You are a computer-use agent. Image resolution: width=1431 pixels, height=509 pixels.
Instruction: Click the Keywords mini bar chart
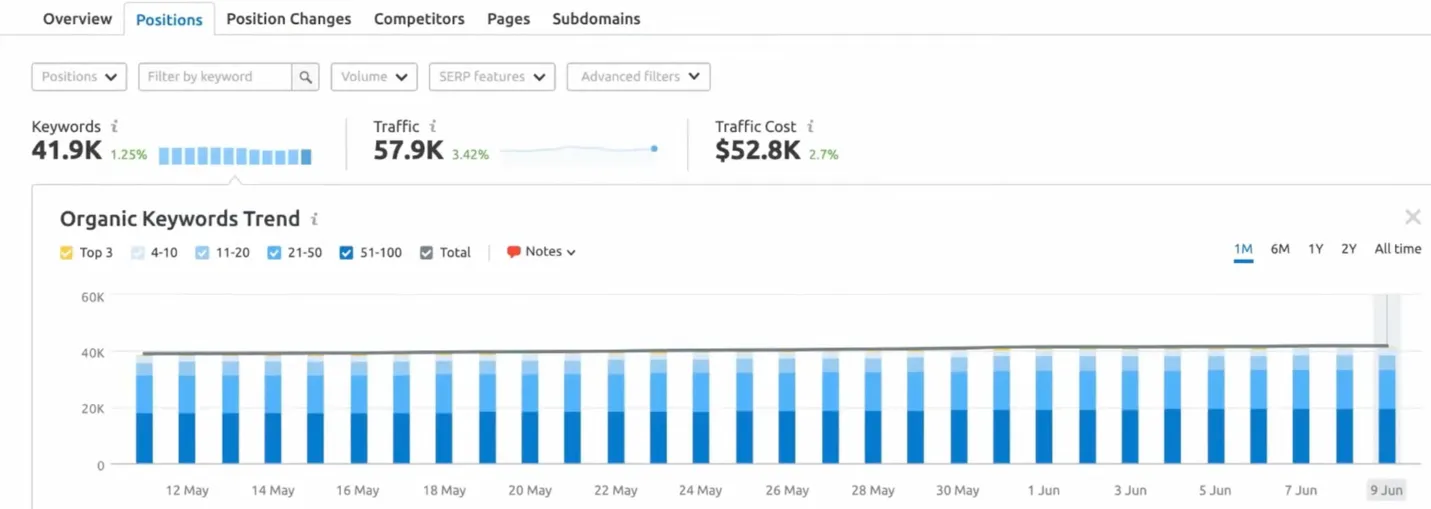[235, 156]
